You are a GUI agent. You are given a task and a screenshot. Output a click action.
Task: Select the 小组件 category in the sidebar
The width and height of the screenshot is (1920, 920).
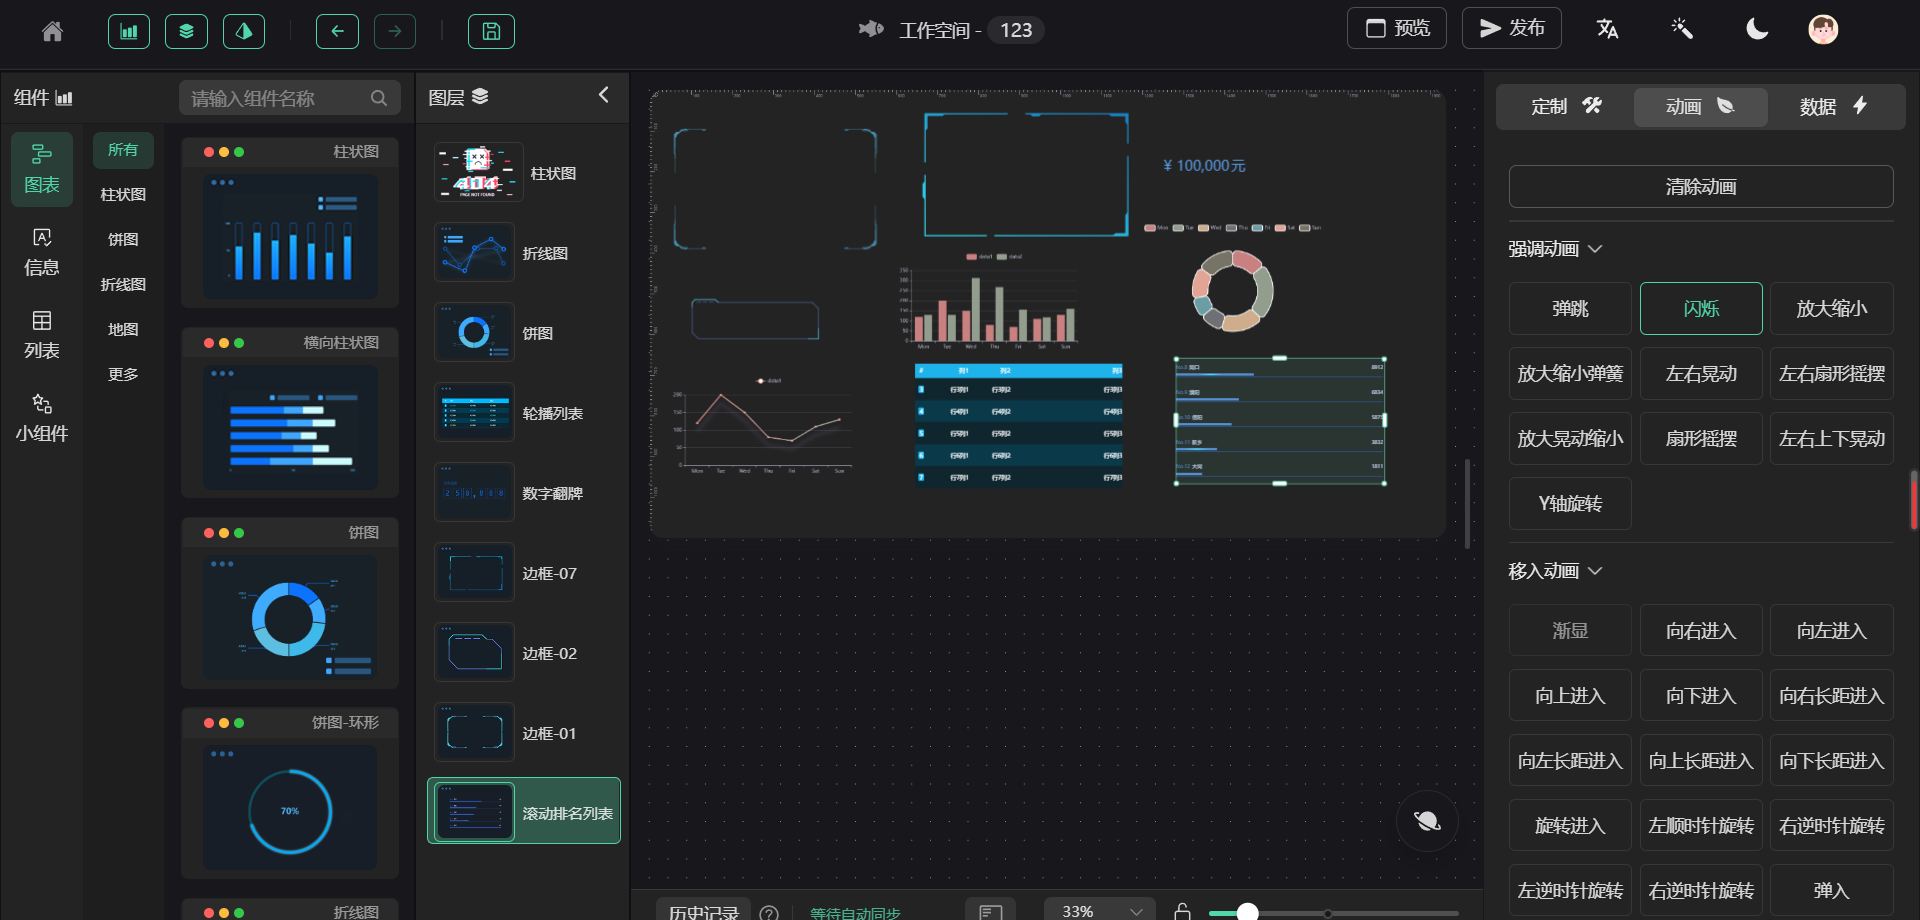41,417
